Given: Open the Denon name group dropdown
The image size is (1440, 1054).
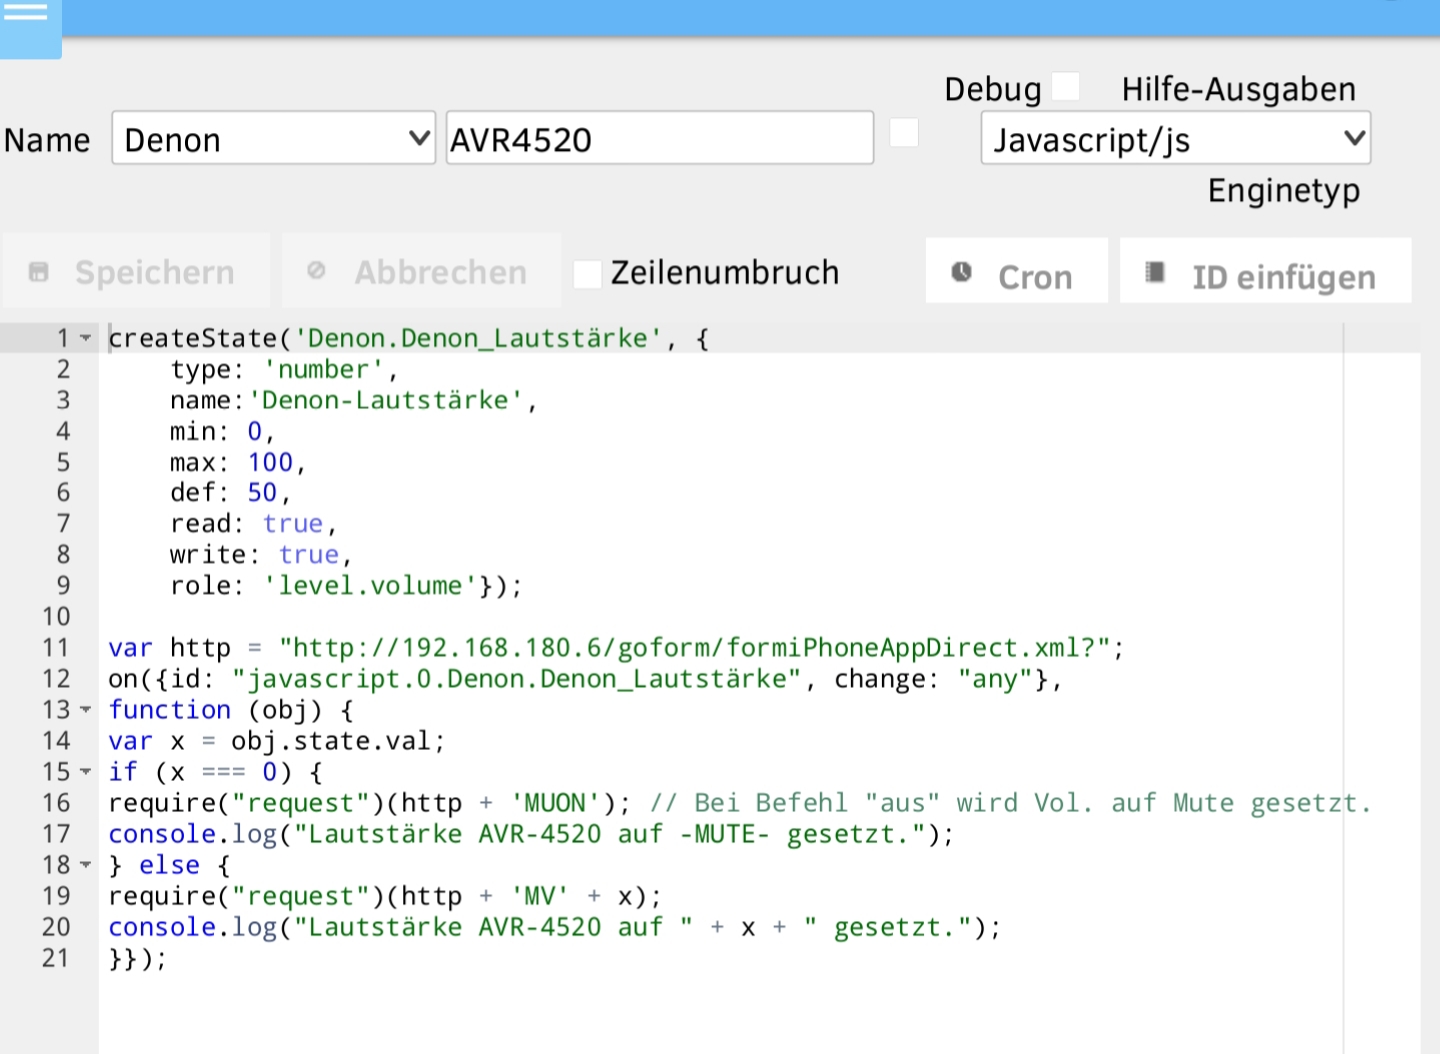Looking at the screenshot, I should click(x=273, y=138).
